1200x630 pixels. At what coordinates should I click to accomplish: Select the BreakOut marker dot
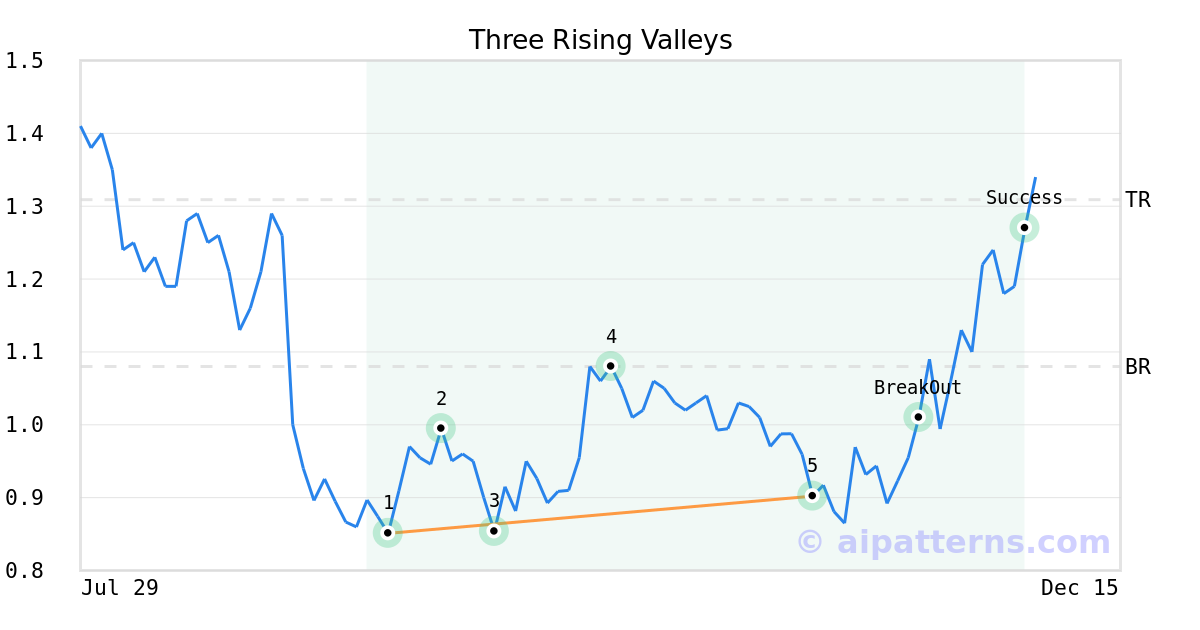point(918,416)
